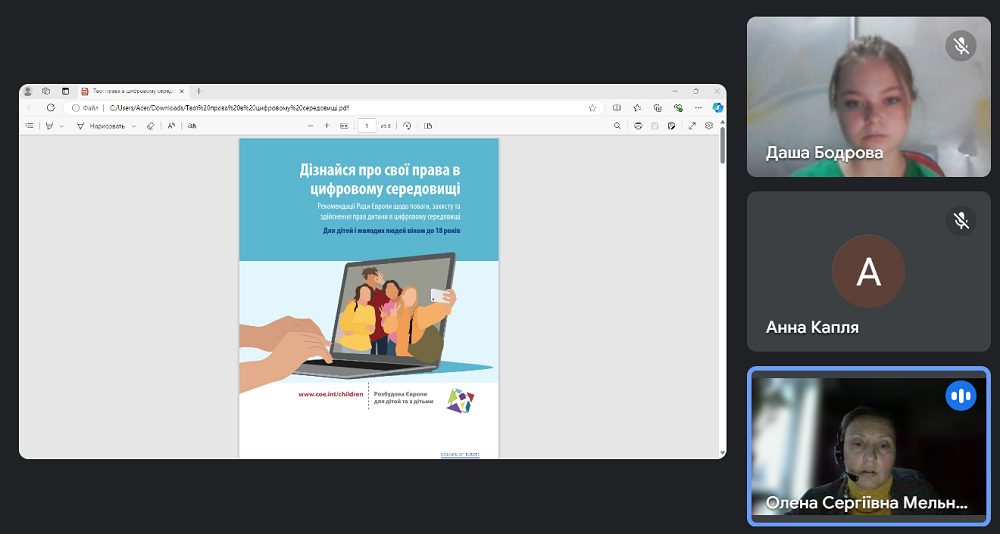Rotate the PDF page
This screenshot has width=1000, height=534.
click(407, 126)
